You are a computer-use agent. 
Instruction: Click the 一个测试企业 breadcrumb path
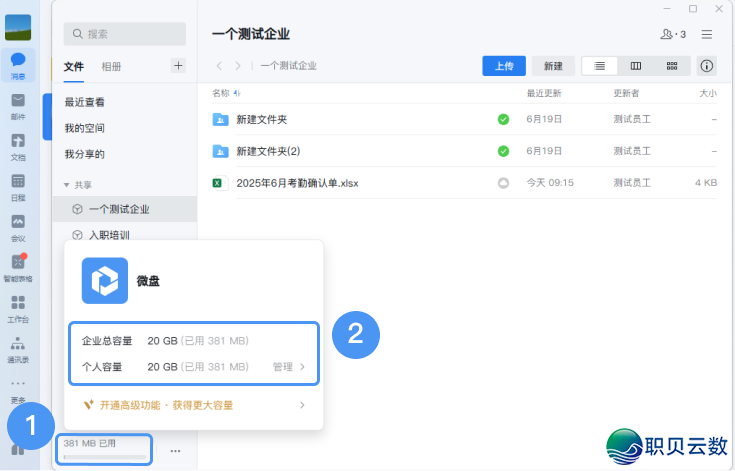pyautogui.click(x=288, y=66)
